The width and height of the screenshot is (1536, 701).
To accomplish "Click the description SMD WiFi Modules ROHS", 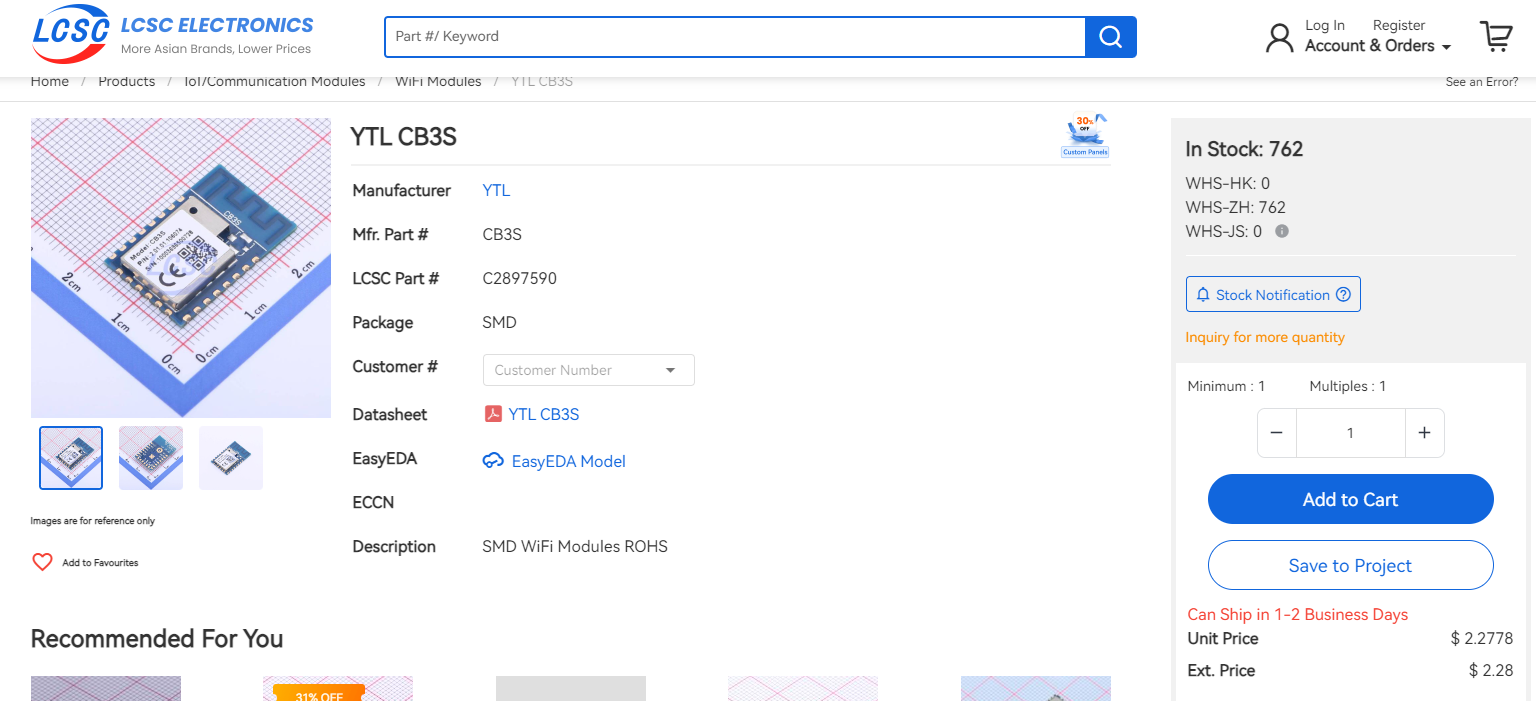I will click(x=575, y=546).
